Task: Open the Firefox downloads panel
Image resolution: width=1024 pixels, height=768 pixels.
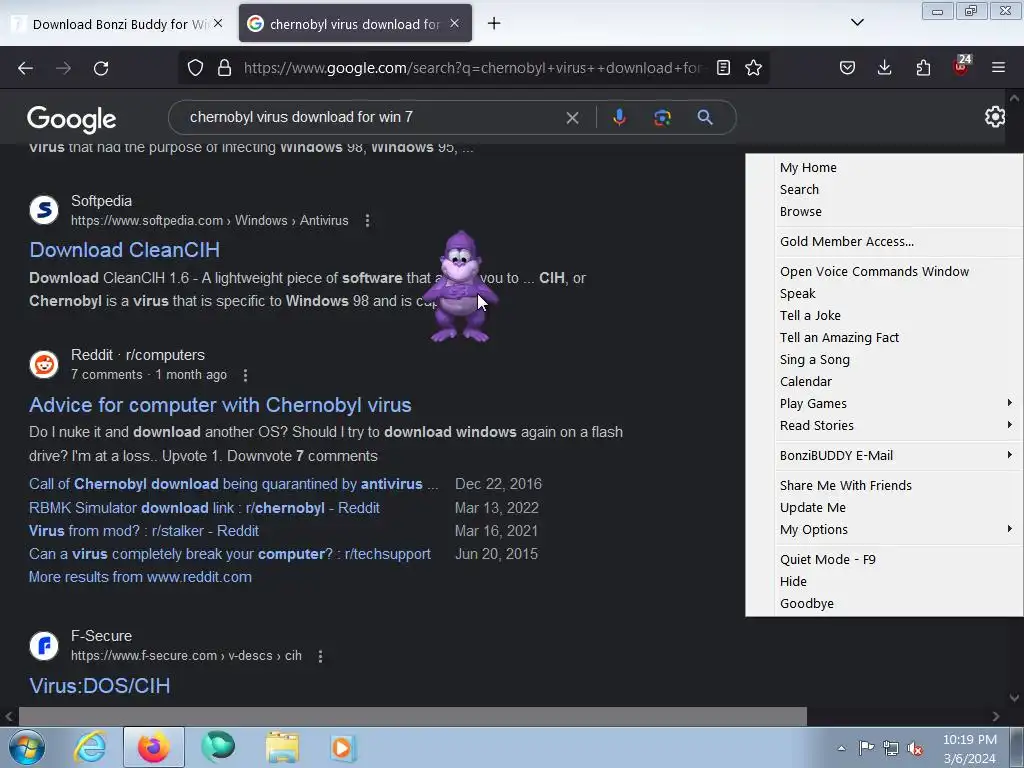Action: click(x=884, y=68)
